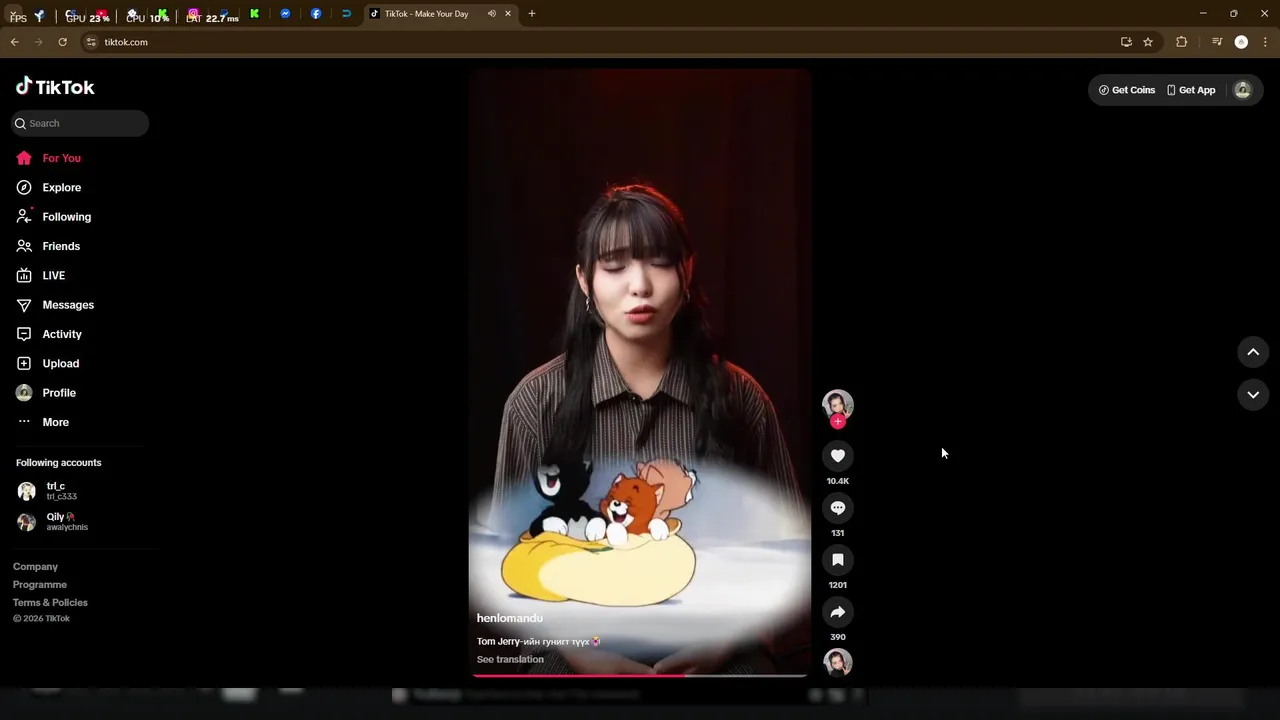Focus the TikTok Search field

click(x=80, y=123)
